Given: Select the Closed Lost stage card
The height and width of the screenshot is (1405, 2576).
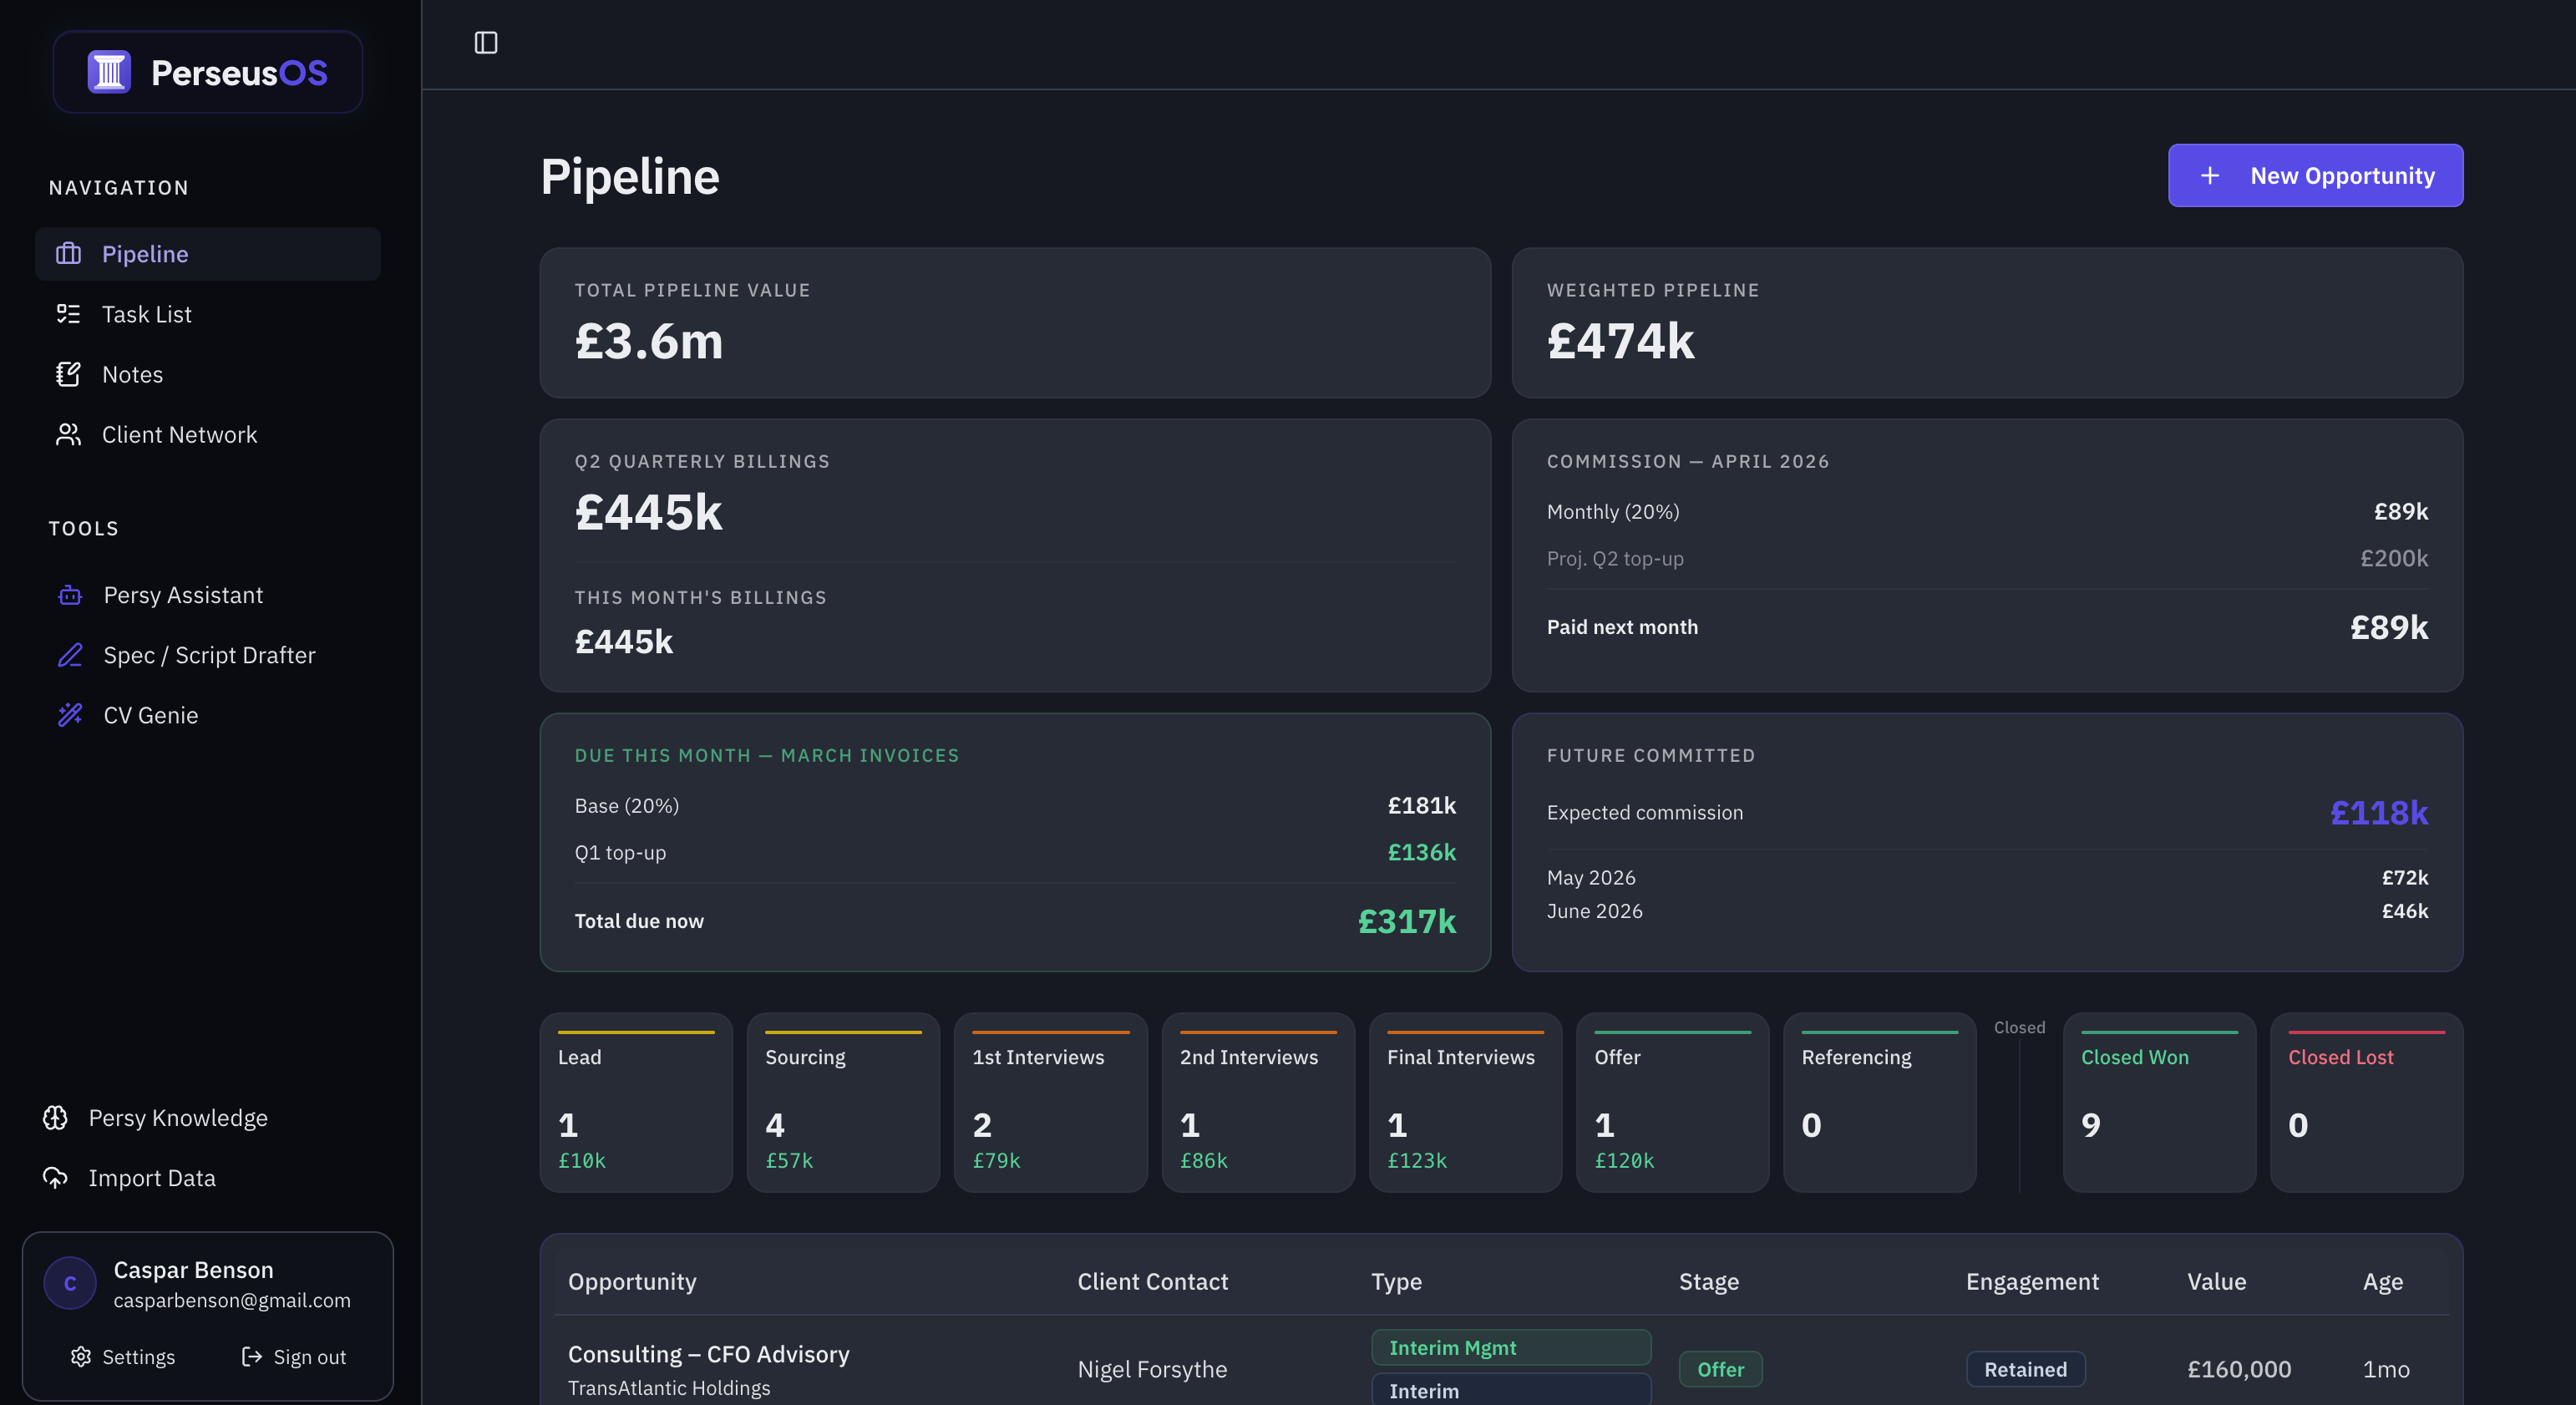Looking at the screenshot, I should pos(2367,1102).
